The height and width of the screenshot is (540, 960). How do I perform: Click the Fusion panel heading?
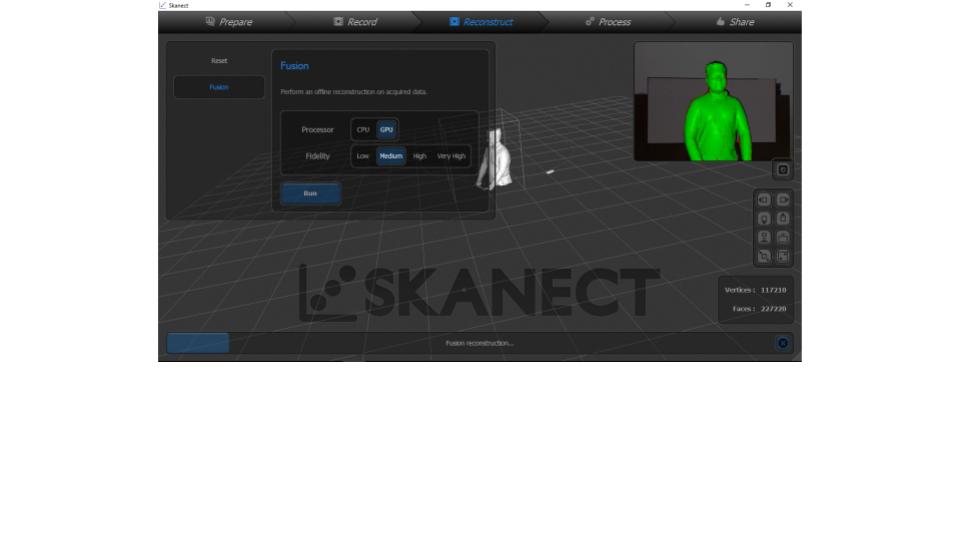[x=294, y=66]
